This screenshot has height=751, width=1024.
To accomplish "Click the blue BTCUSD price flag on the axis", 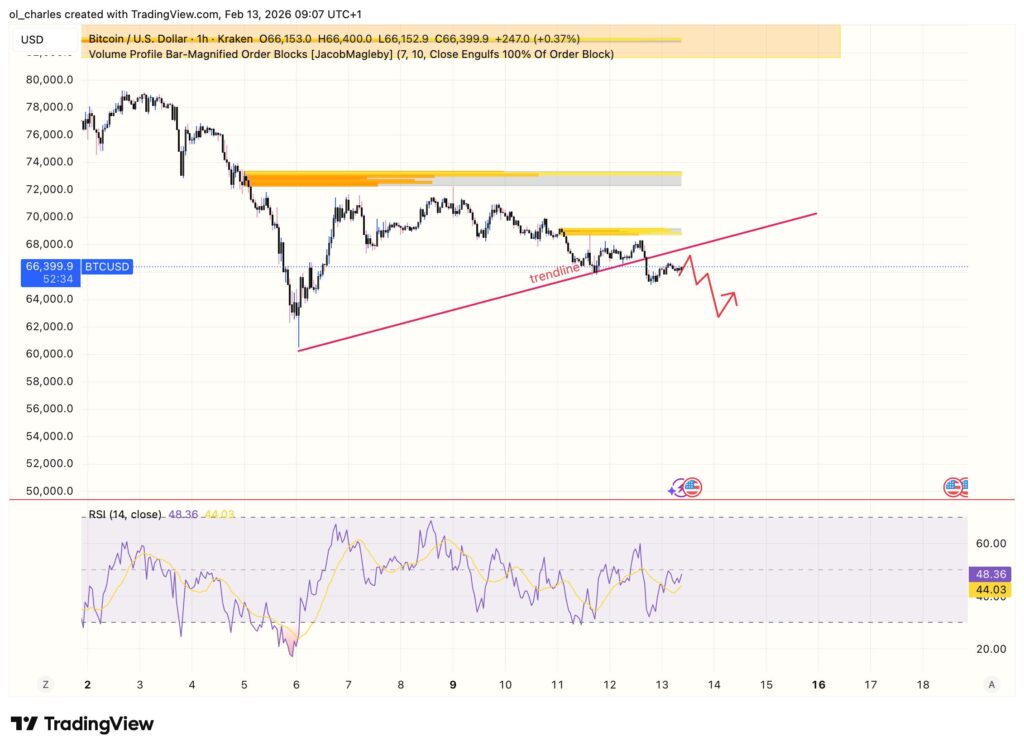I will click(47, 267).
